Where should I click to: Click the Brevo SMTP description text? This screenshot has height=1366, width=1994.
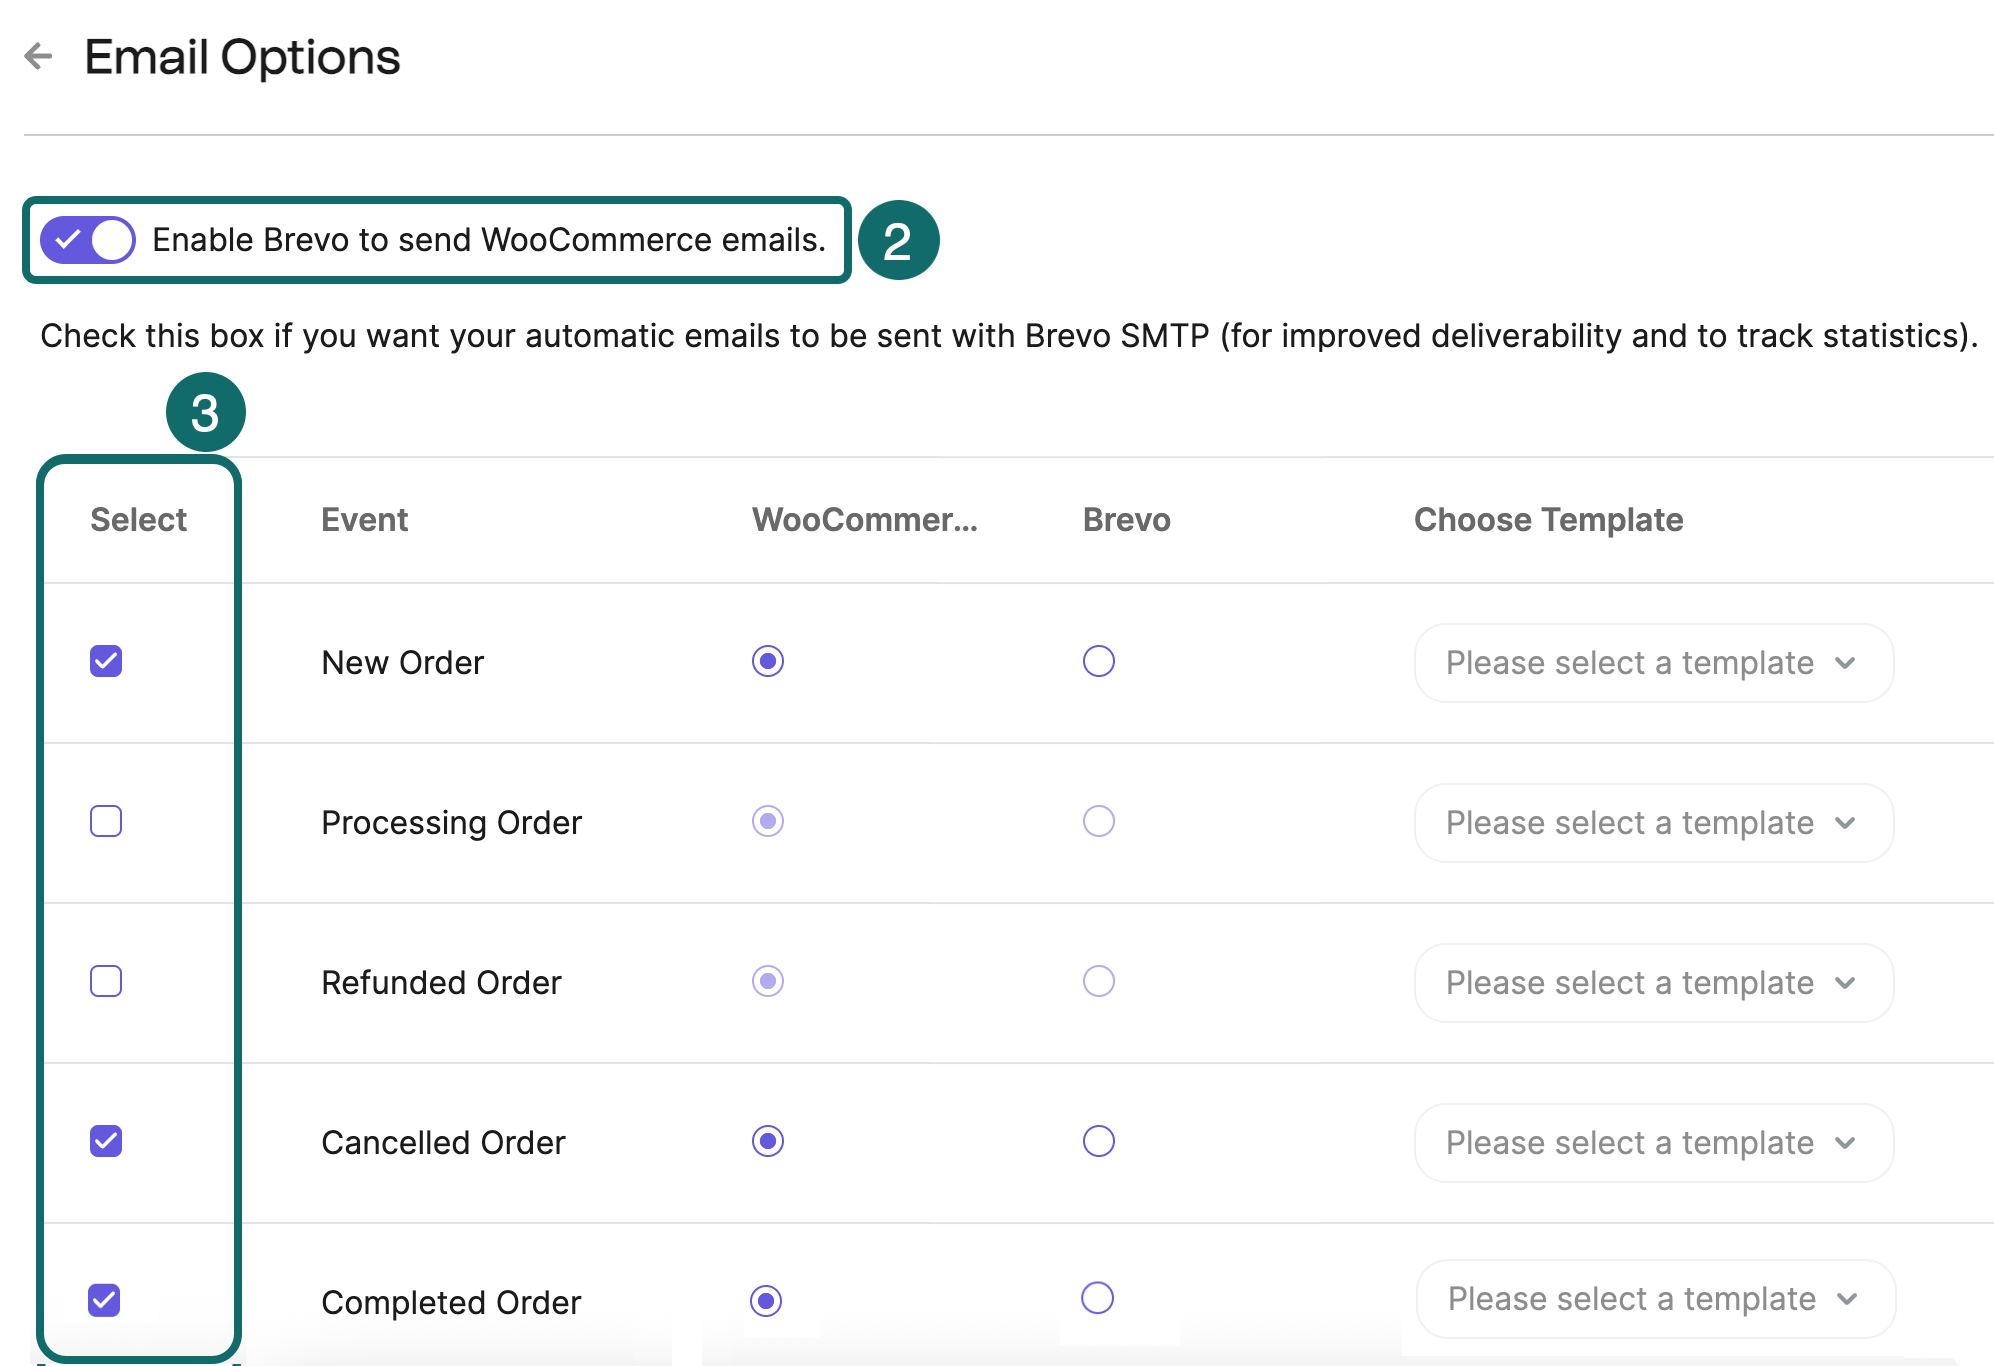tap(1009, 336)
